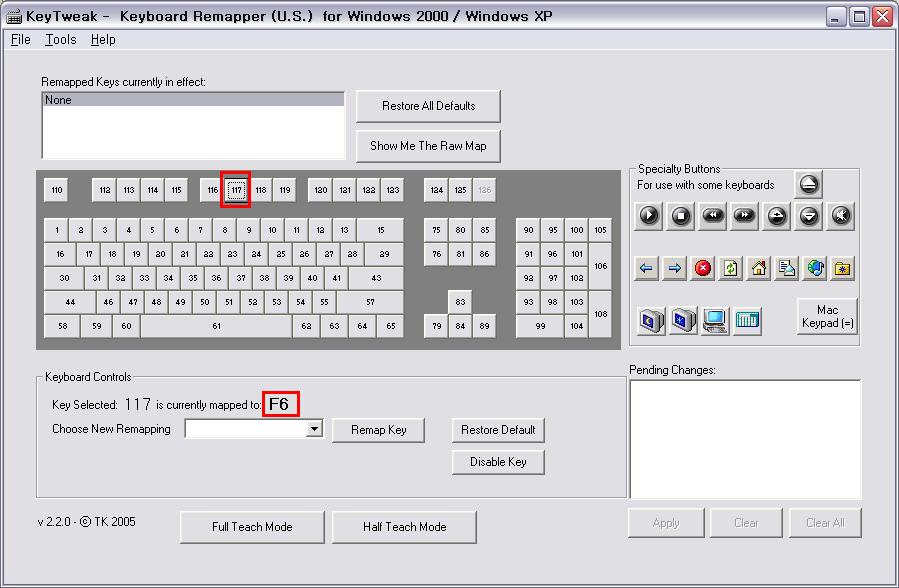
Task: Click the Disable Key button
Action: click(498, 462)
